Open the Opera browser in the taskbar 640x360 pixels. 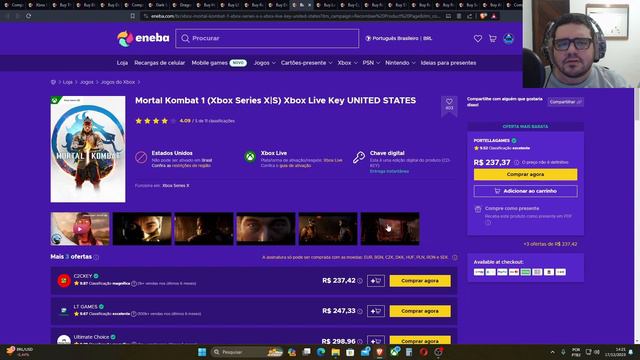point(424,352)
